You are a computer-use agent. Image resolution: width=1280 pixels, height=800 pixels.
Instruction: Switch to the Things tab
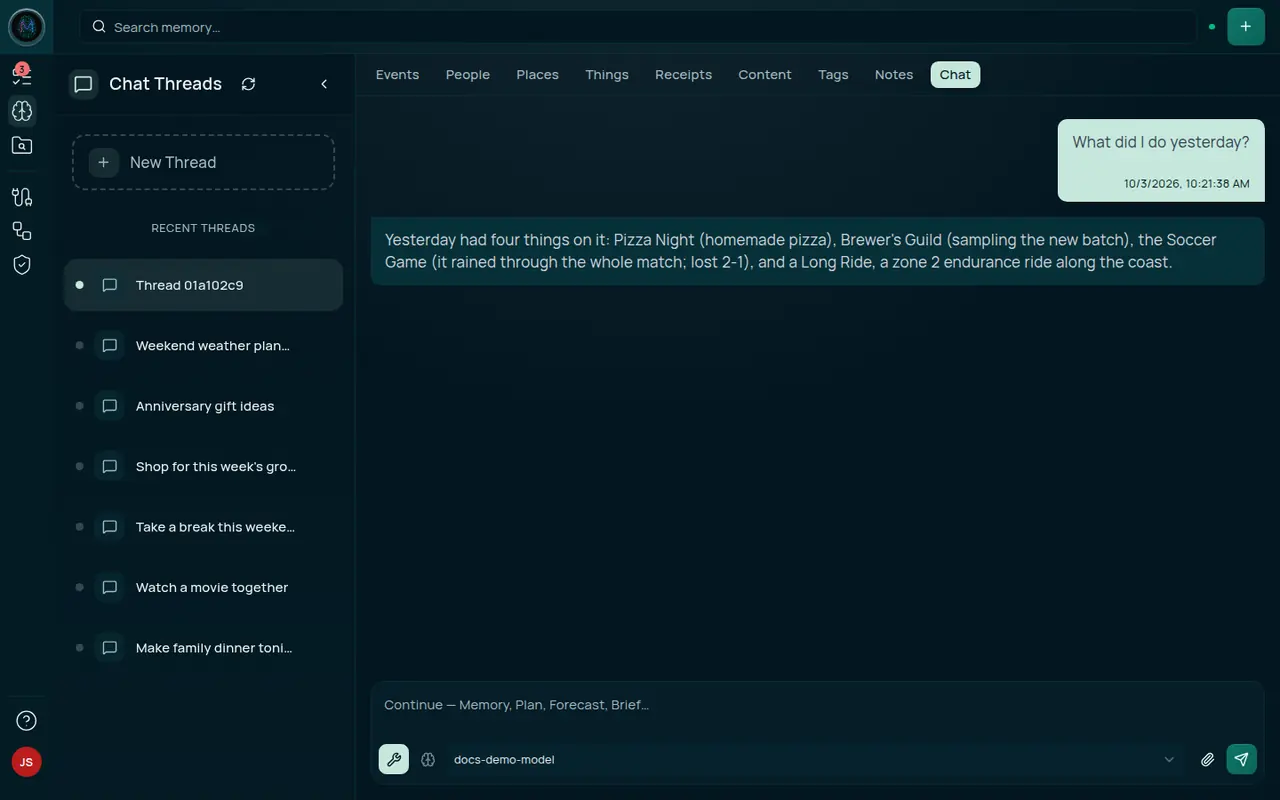point(607,75)
